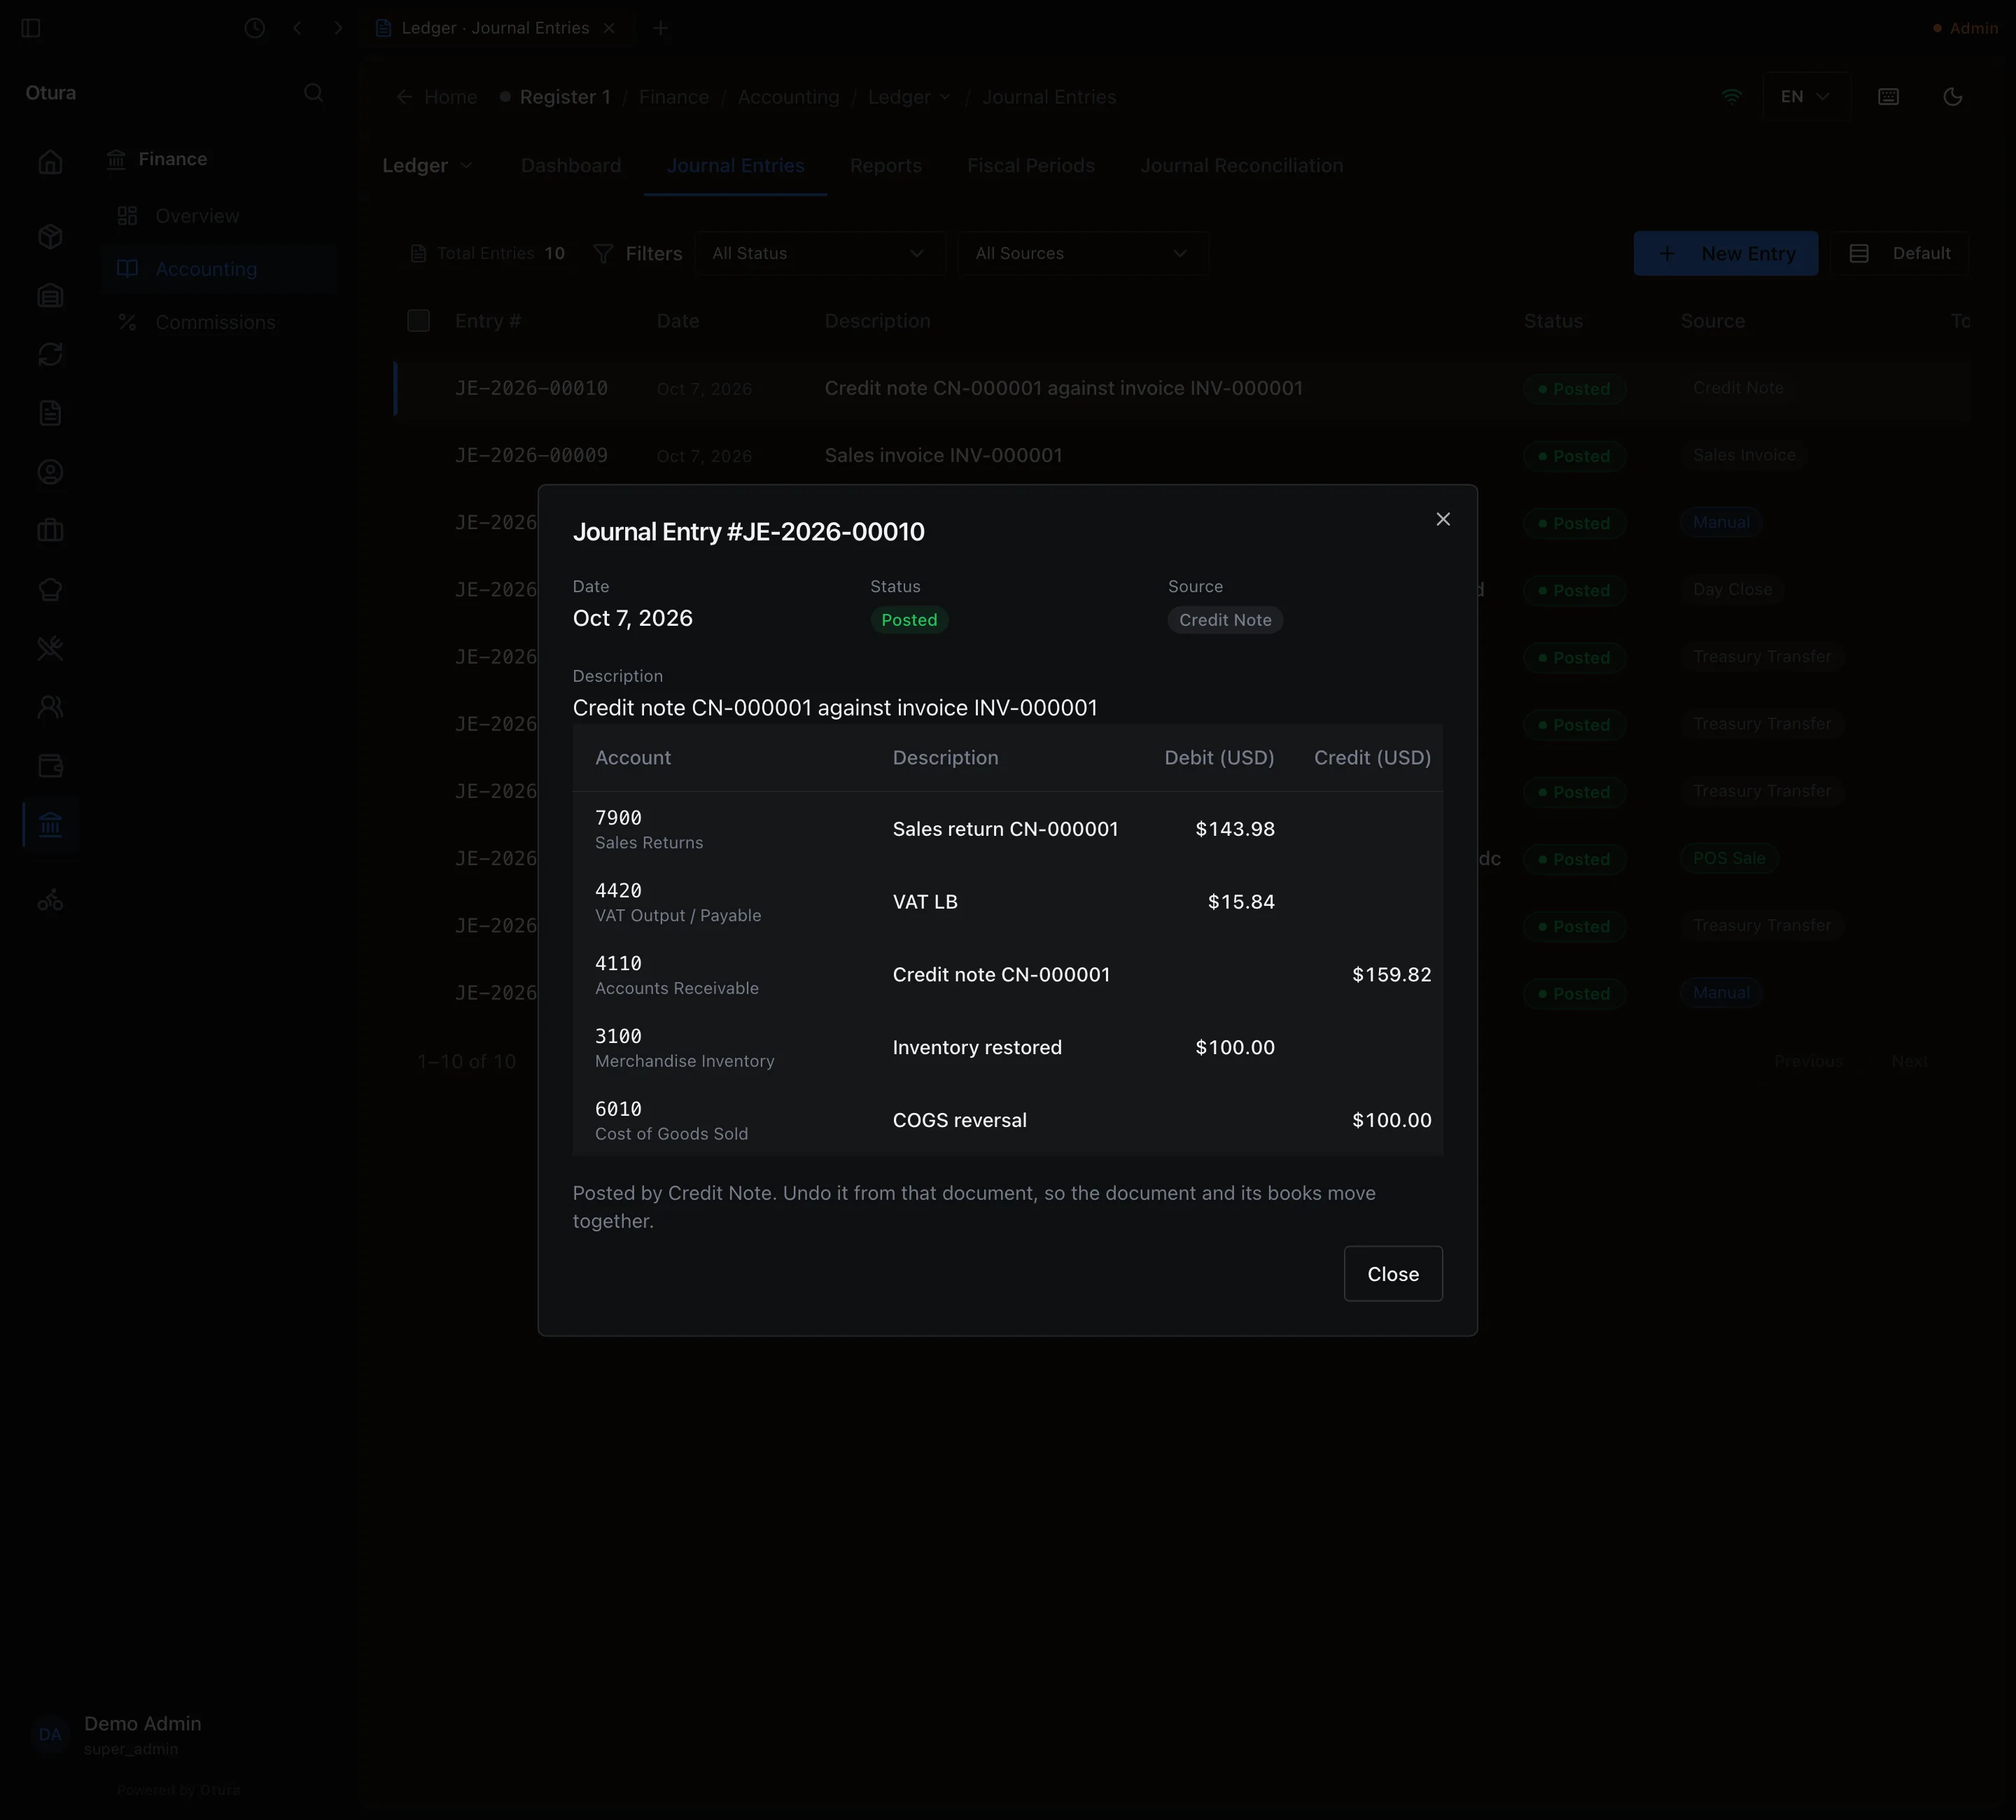Click the Close button in the dialog
2016x1820 pixels.
point(1392,1273)
